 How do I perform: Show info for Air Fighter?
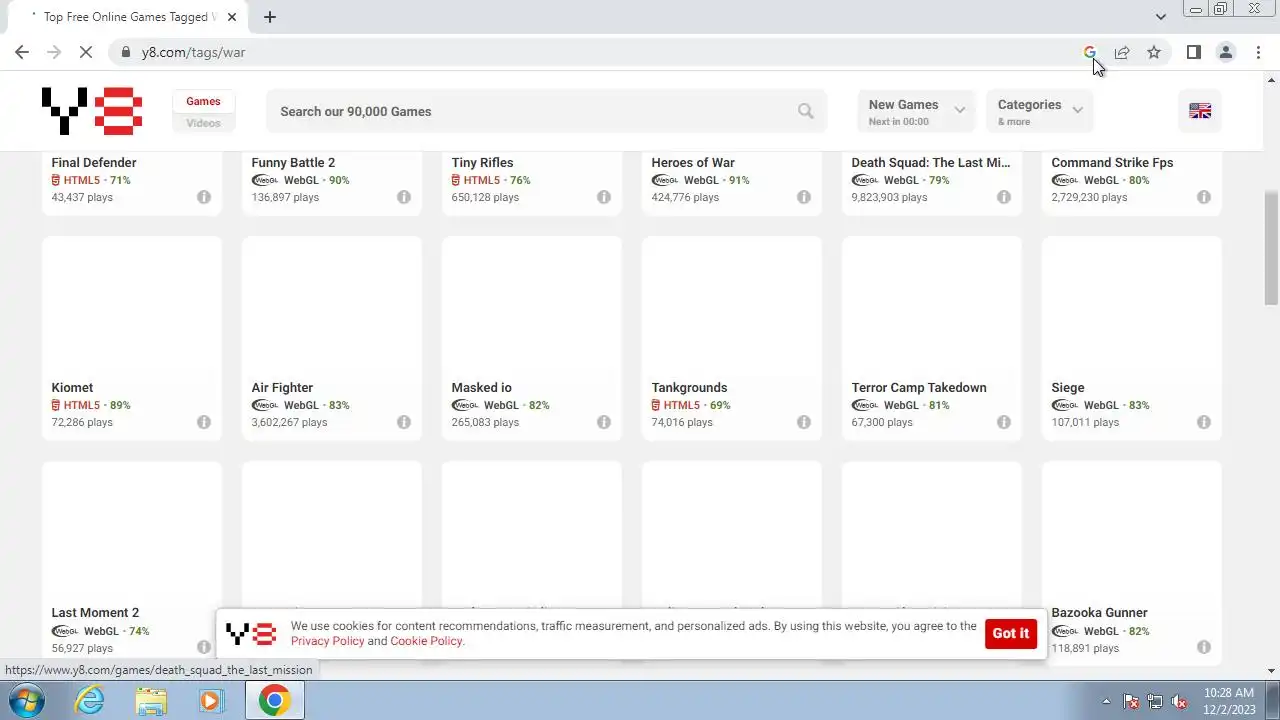pyautogui.click(x=404, y=422)
